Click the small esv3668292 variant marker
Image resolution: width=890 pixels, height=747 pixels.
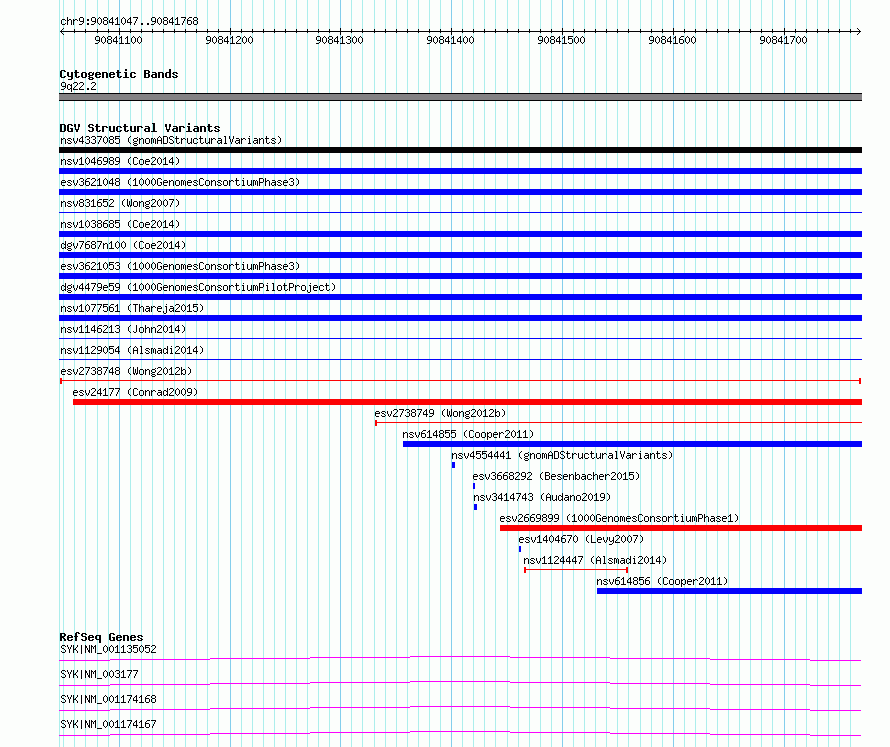tap(474, 486)
